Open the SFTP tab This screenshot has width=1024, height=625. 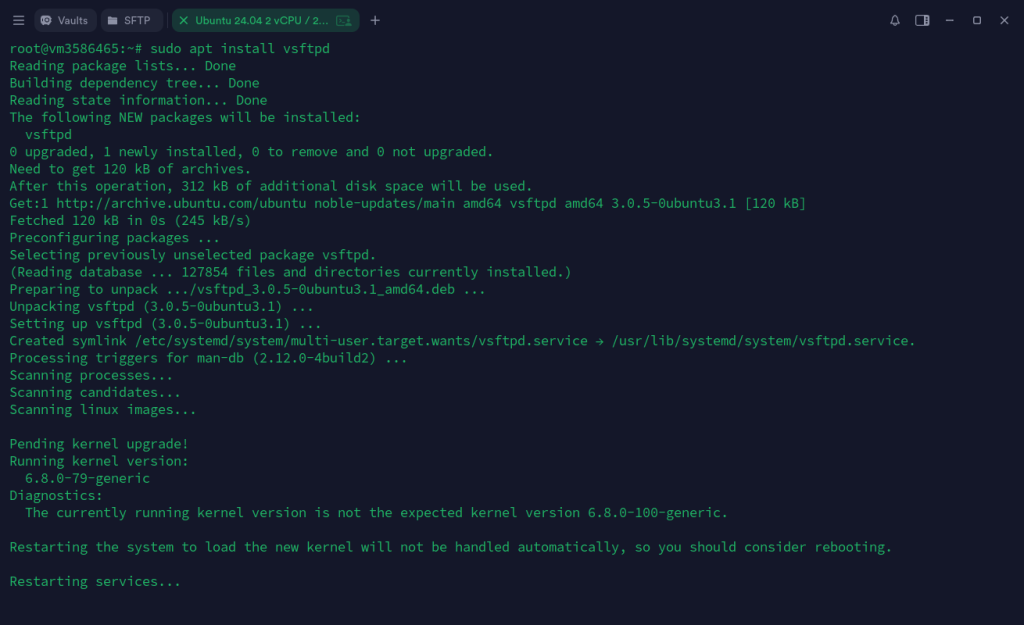click(x=130, y=20)
